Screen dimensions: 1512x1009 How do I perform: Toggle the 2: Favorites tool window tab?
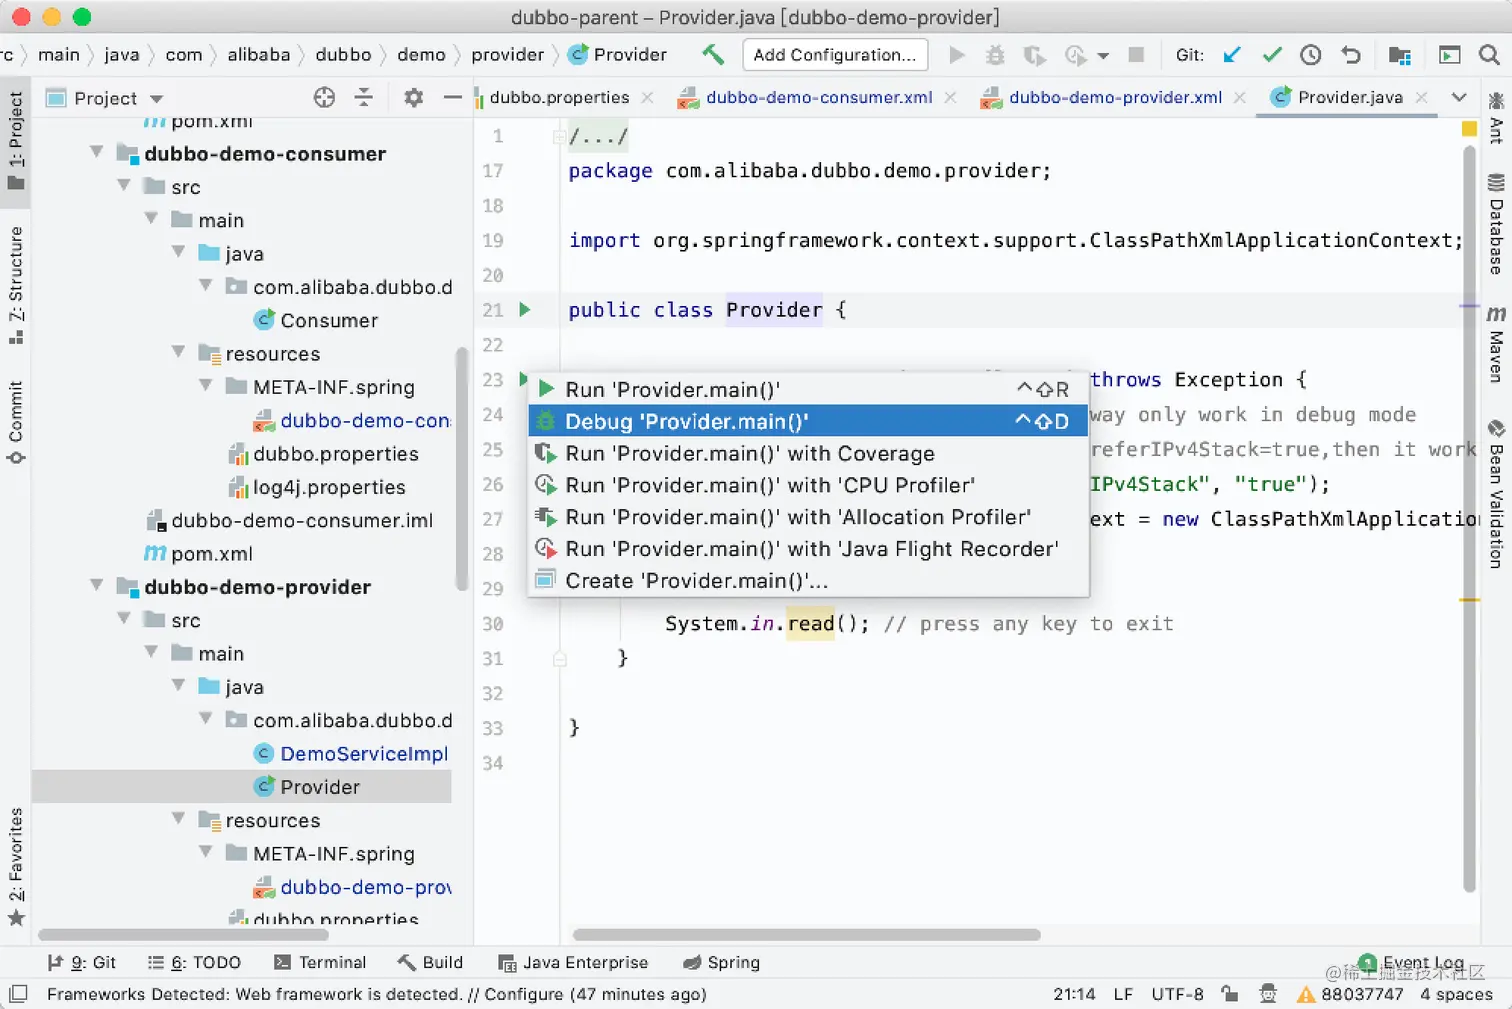click(16, 866)
